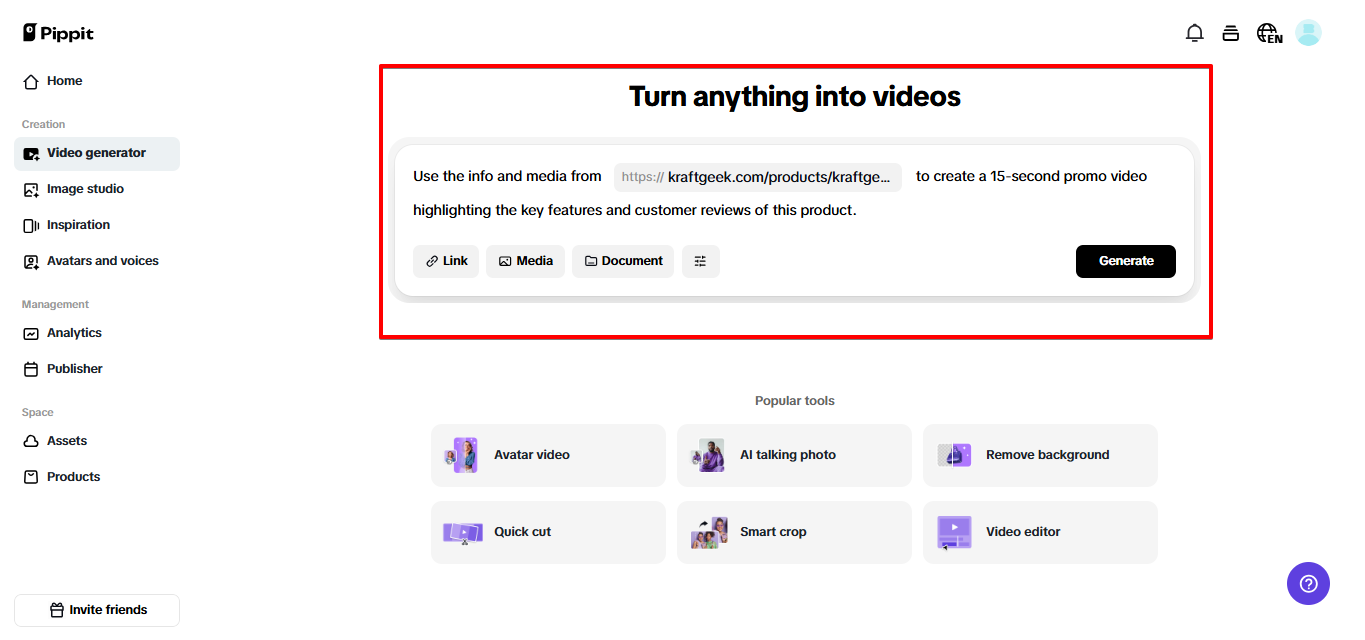Open Products in the Space section
This screenshot has width=1365, height=640.
coord(71,476)
